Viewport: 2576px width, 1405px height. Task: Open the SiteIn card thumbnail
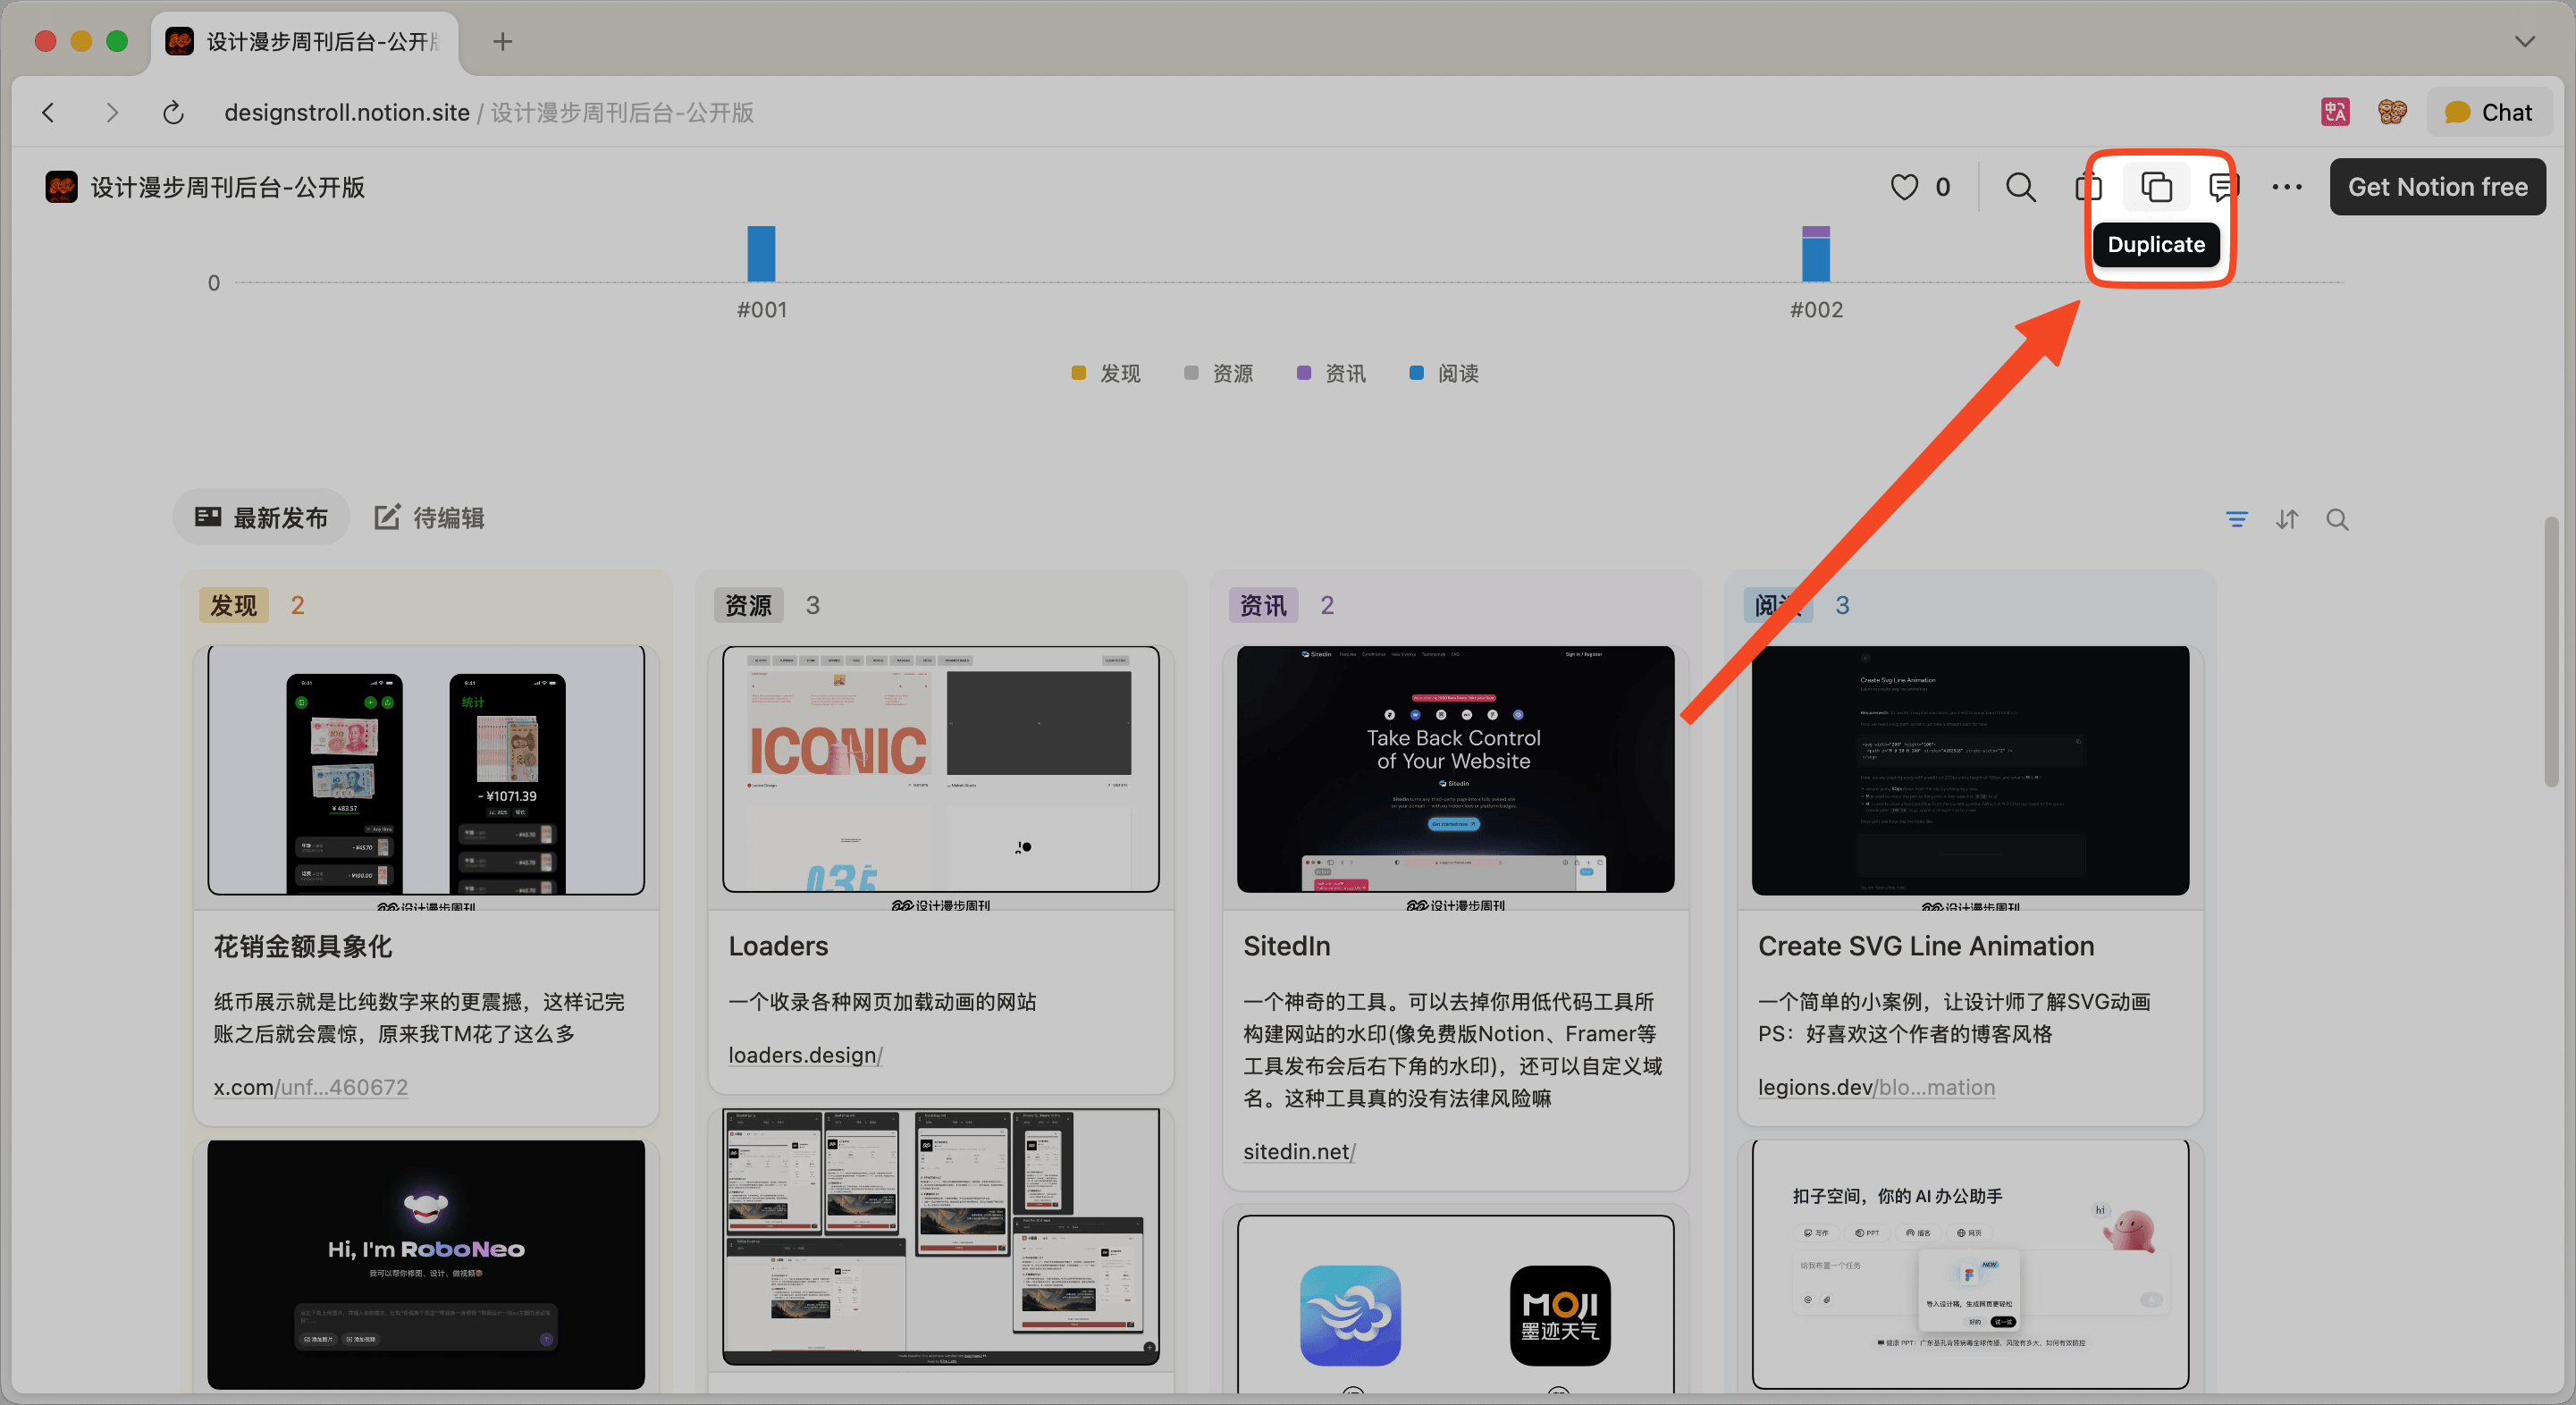1455,769
